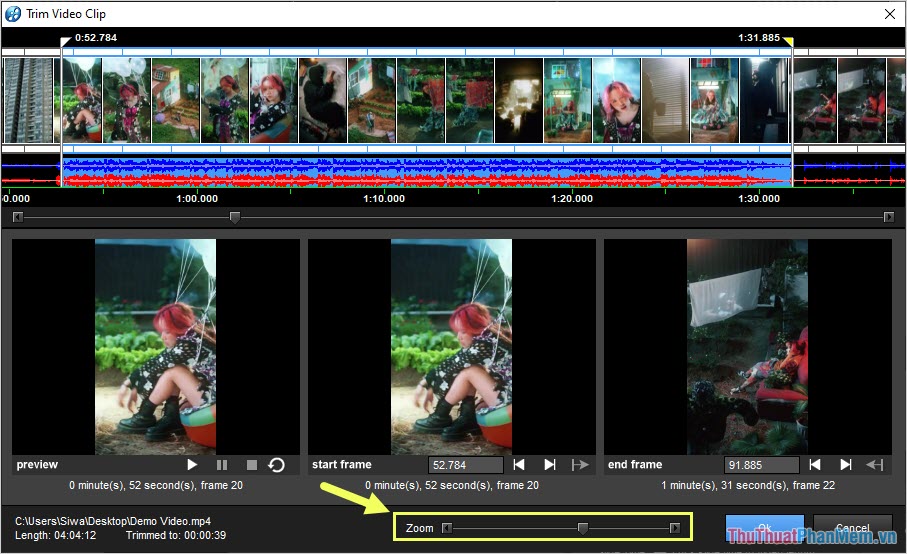Viewport: 907px width, 554px height.
Task: Click the start frame video pane
Action: 452,347
